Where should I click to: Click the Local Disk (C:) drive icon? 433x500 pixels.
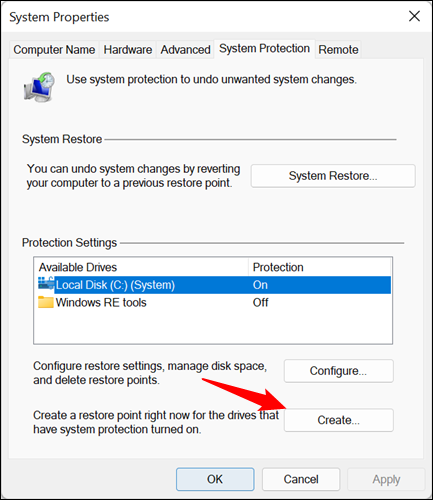(x=46, y=284)
